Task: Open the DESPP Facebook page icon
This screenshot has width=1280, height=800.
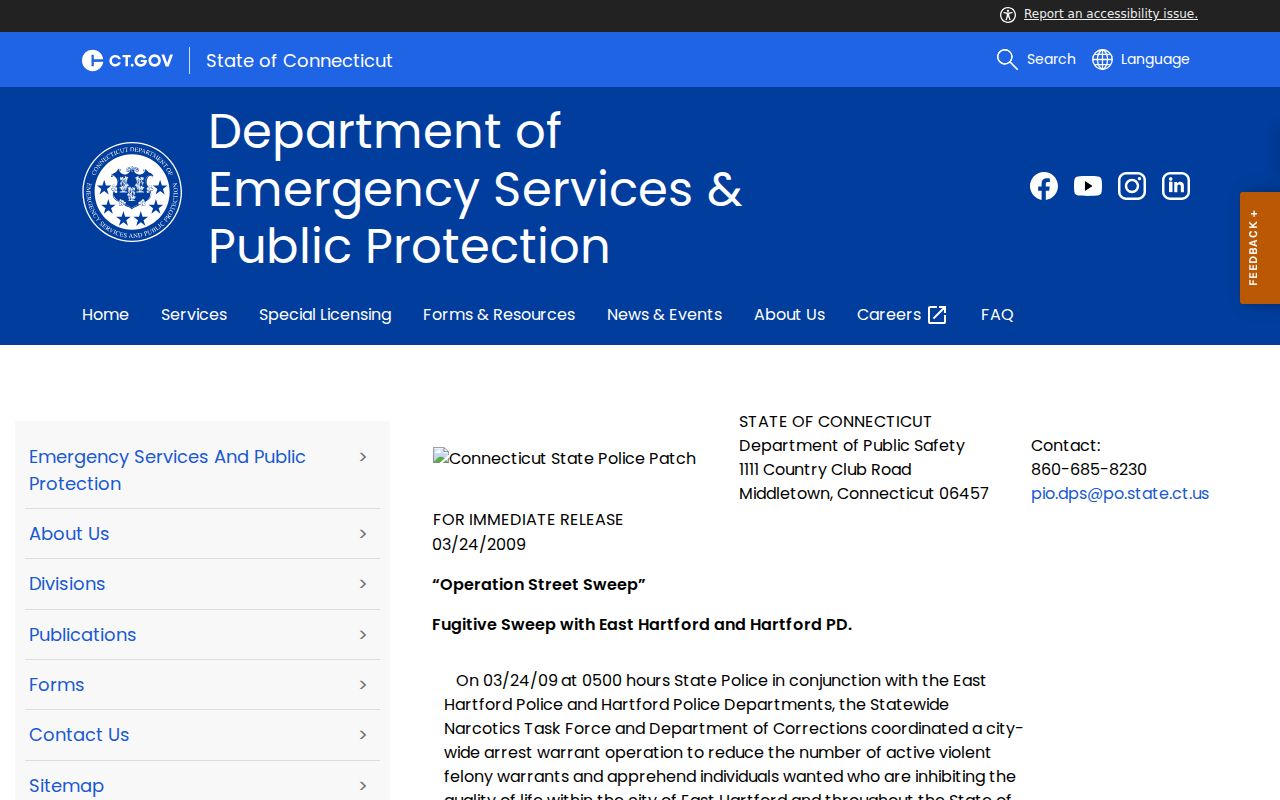Action: [1044, 186]
